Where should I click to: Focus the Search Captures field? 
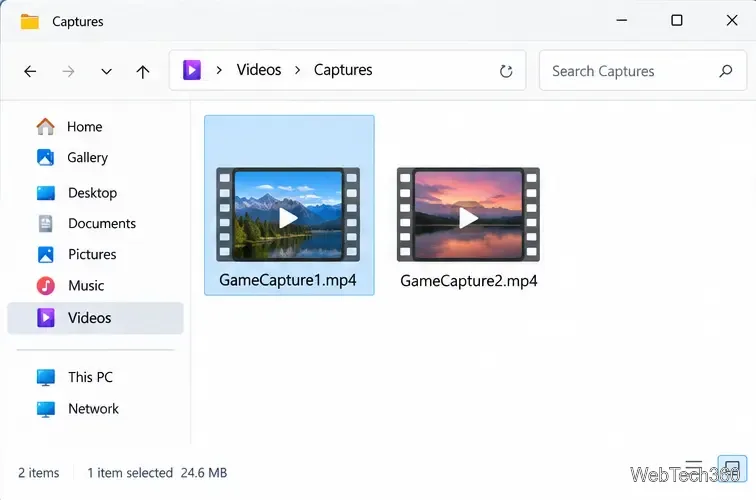643,70
